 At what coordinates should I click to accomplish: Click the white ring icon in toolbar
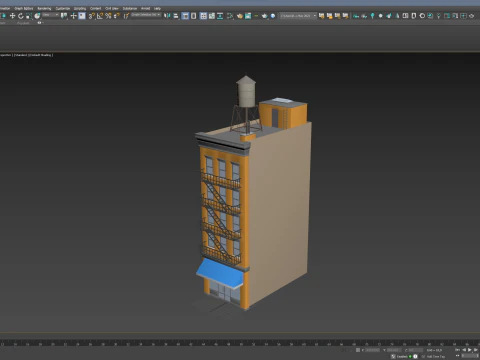pos(422,16)
